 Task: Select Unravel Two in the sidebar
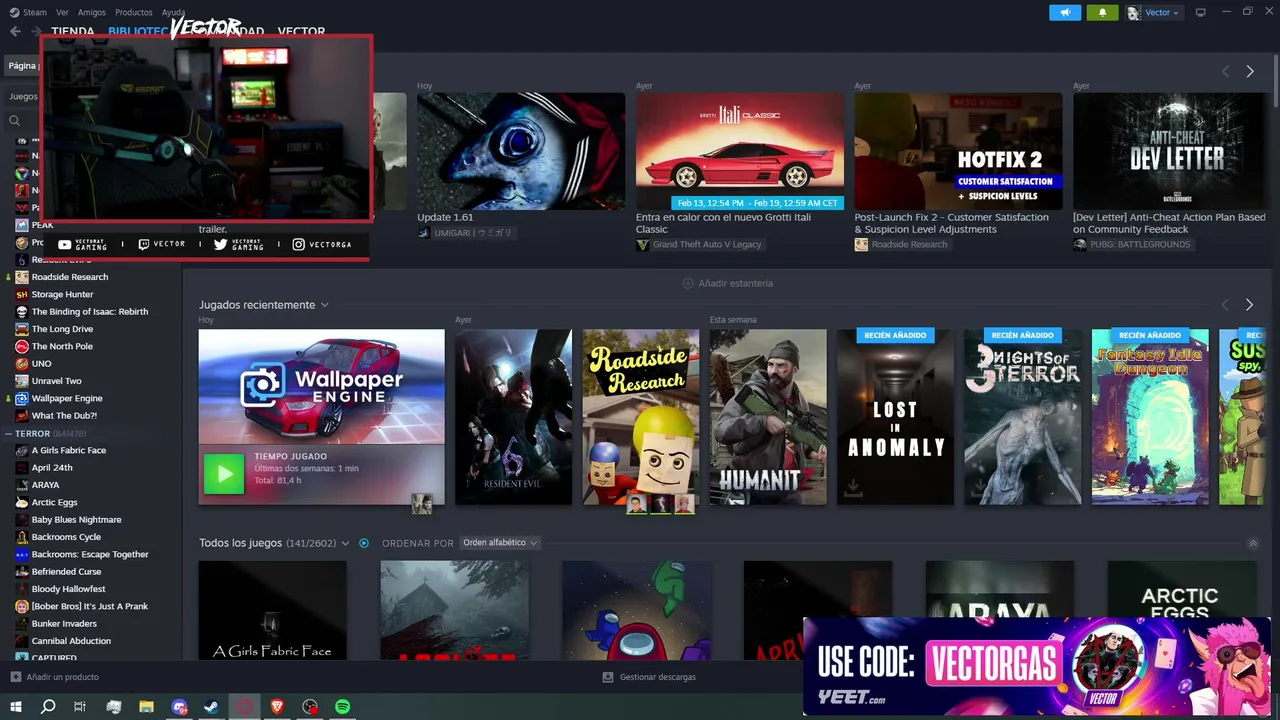(56, 381)
